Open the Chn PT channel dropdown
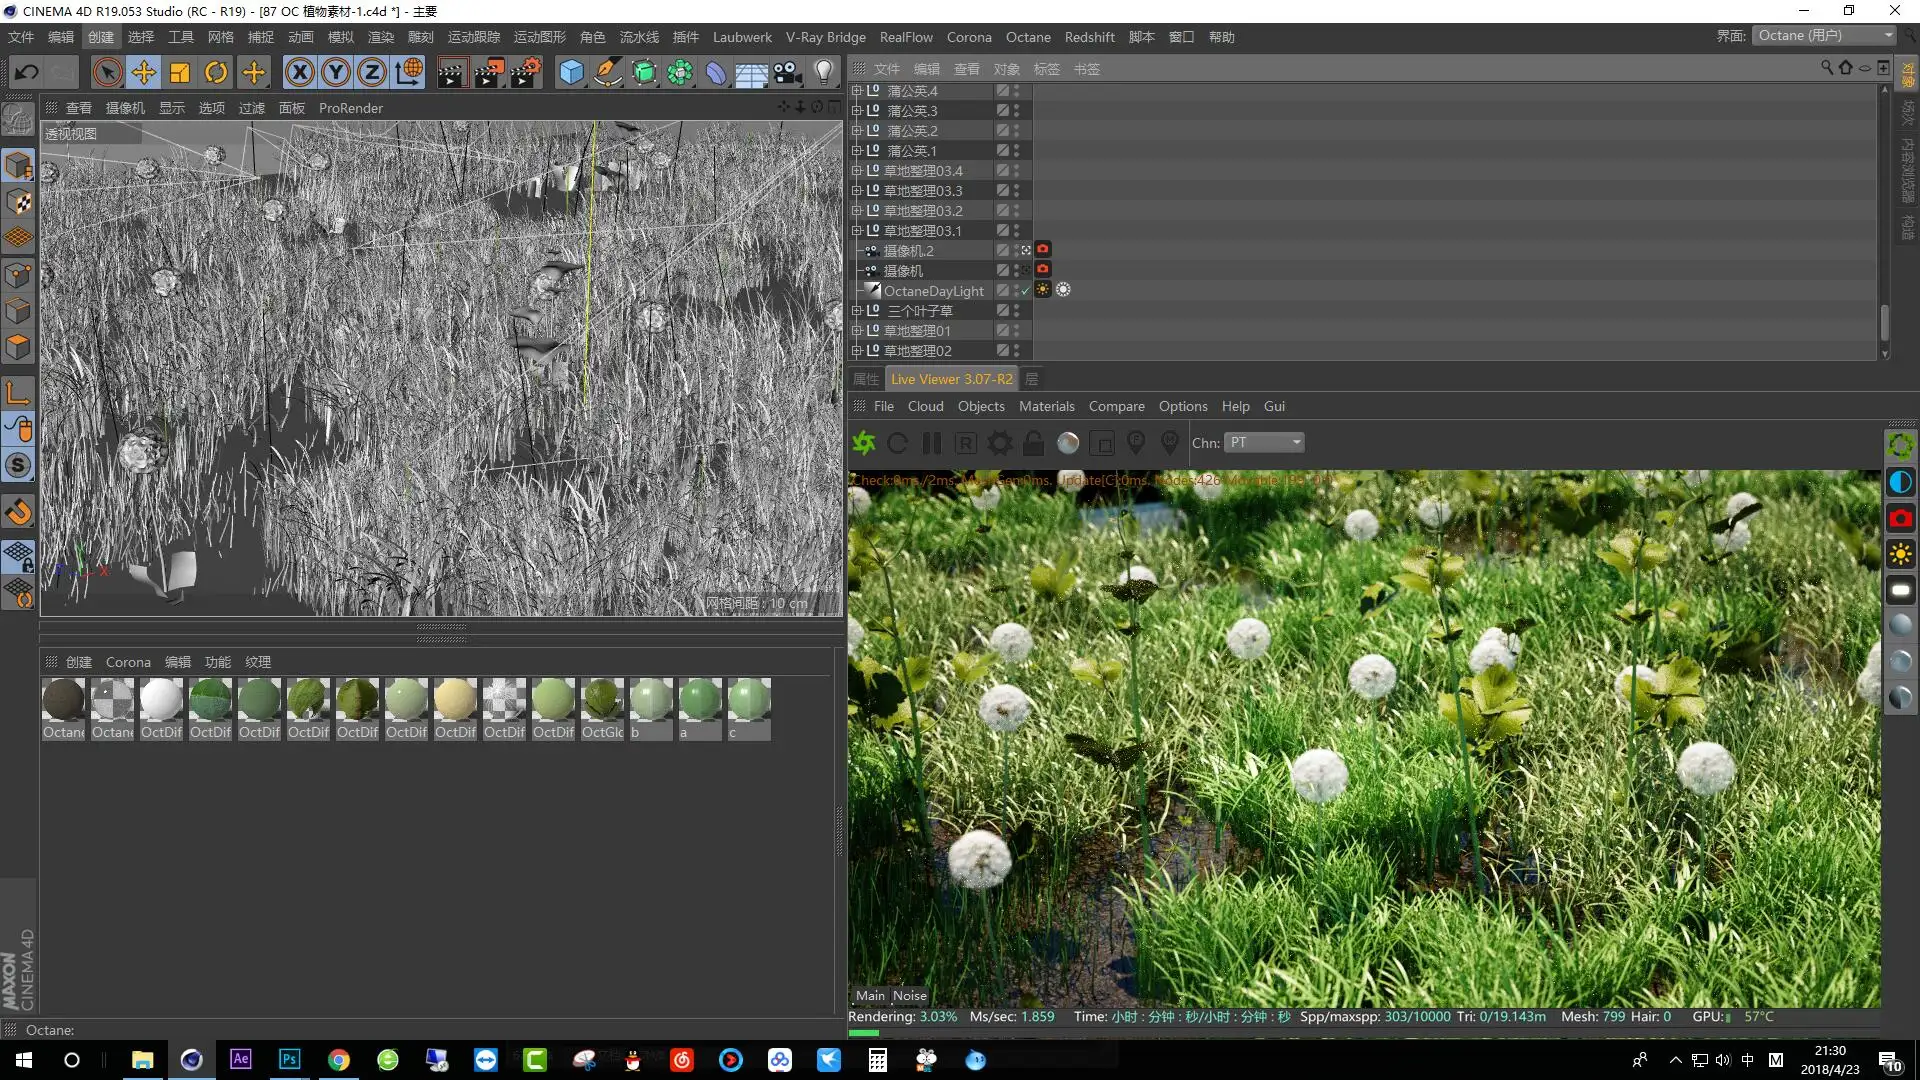 coord(1265,442)
